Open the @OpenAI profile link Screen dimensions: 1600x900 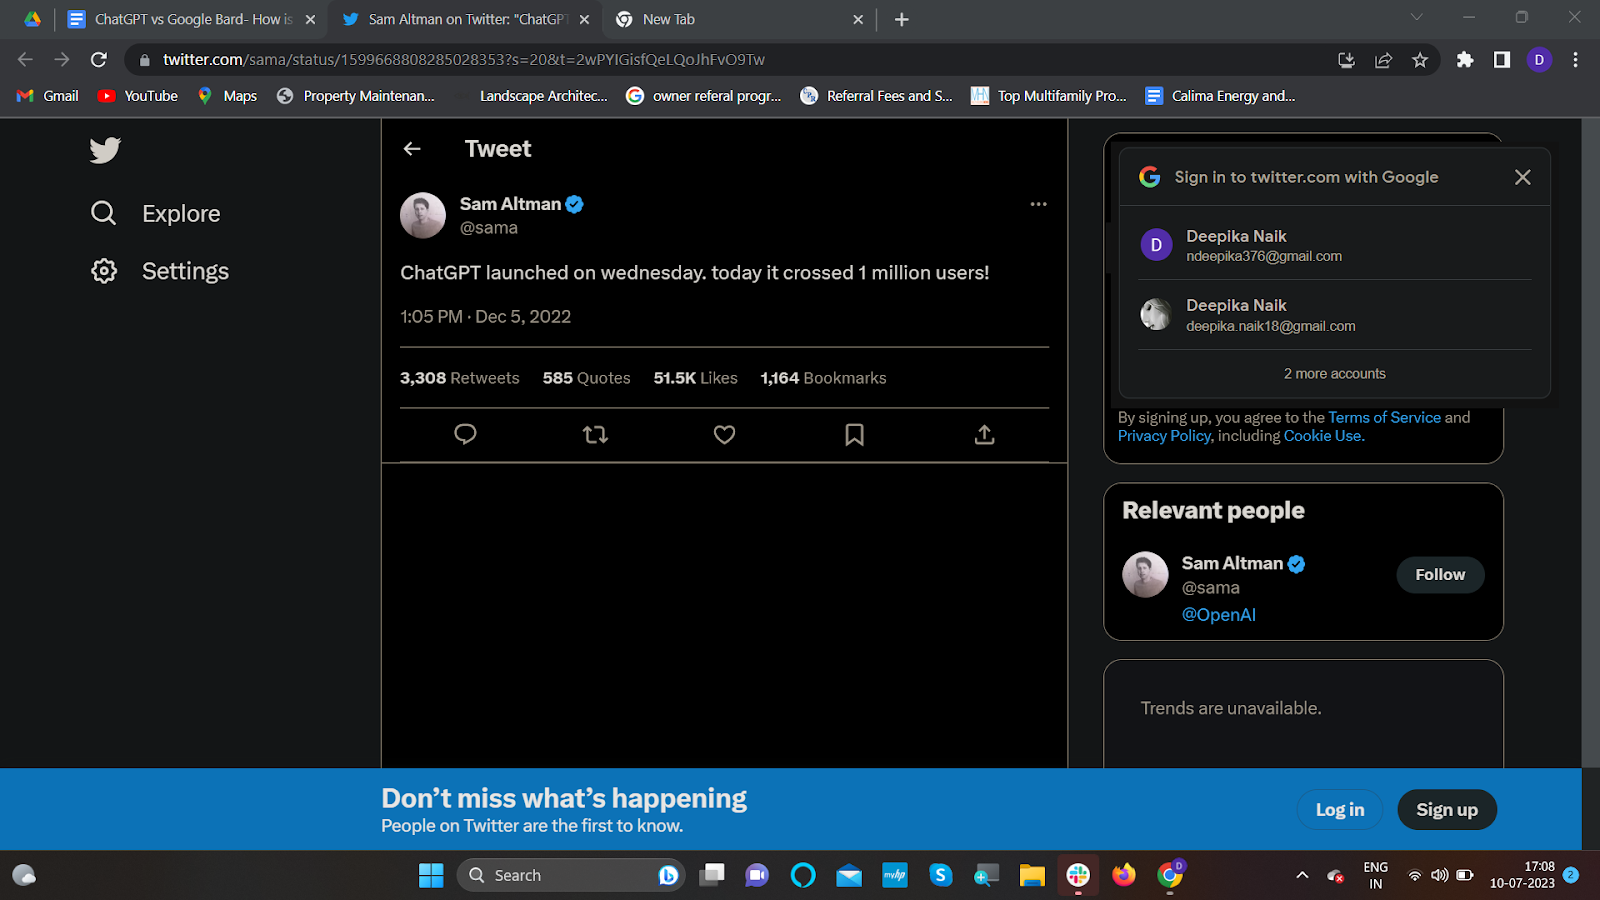1219,615
